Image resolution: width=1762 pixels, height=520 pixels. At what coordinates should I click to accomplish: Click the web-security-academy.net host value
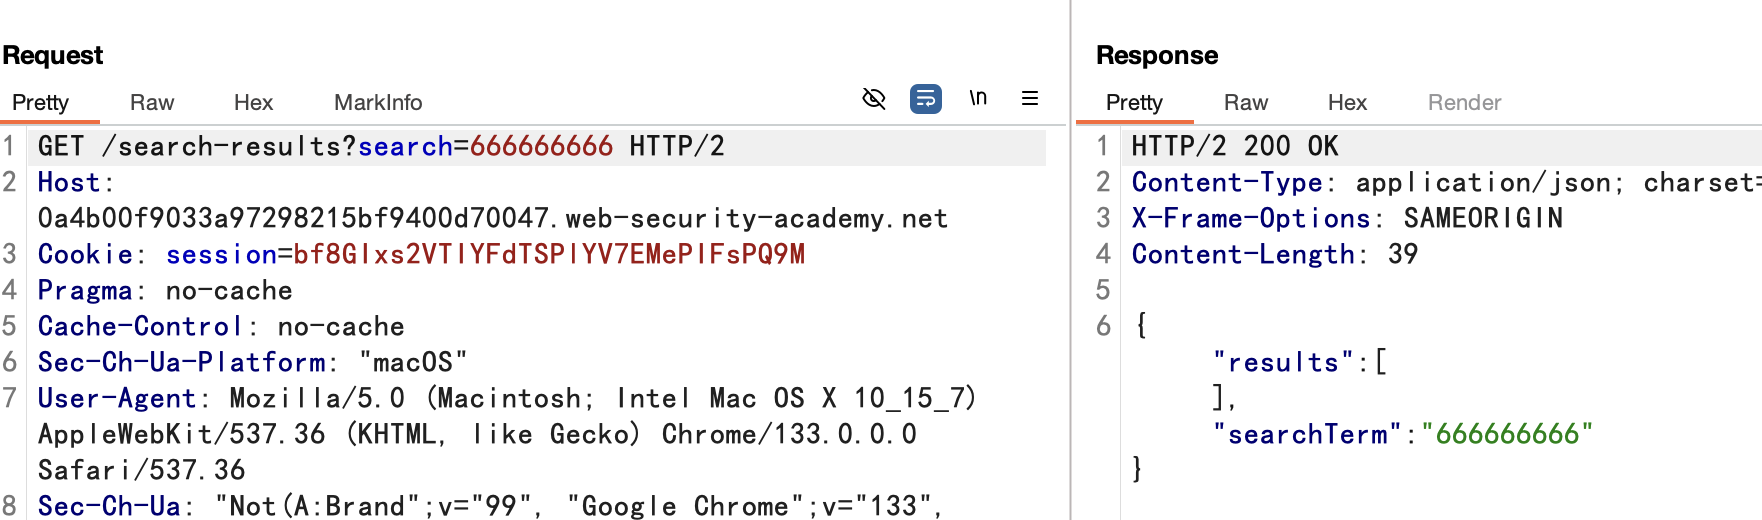pos(492,219)
